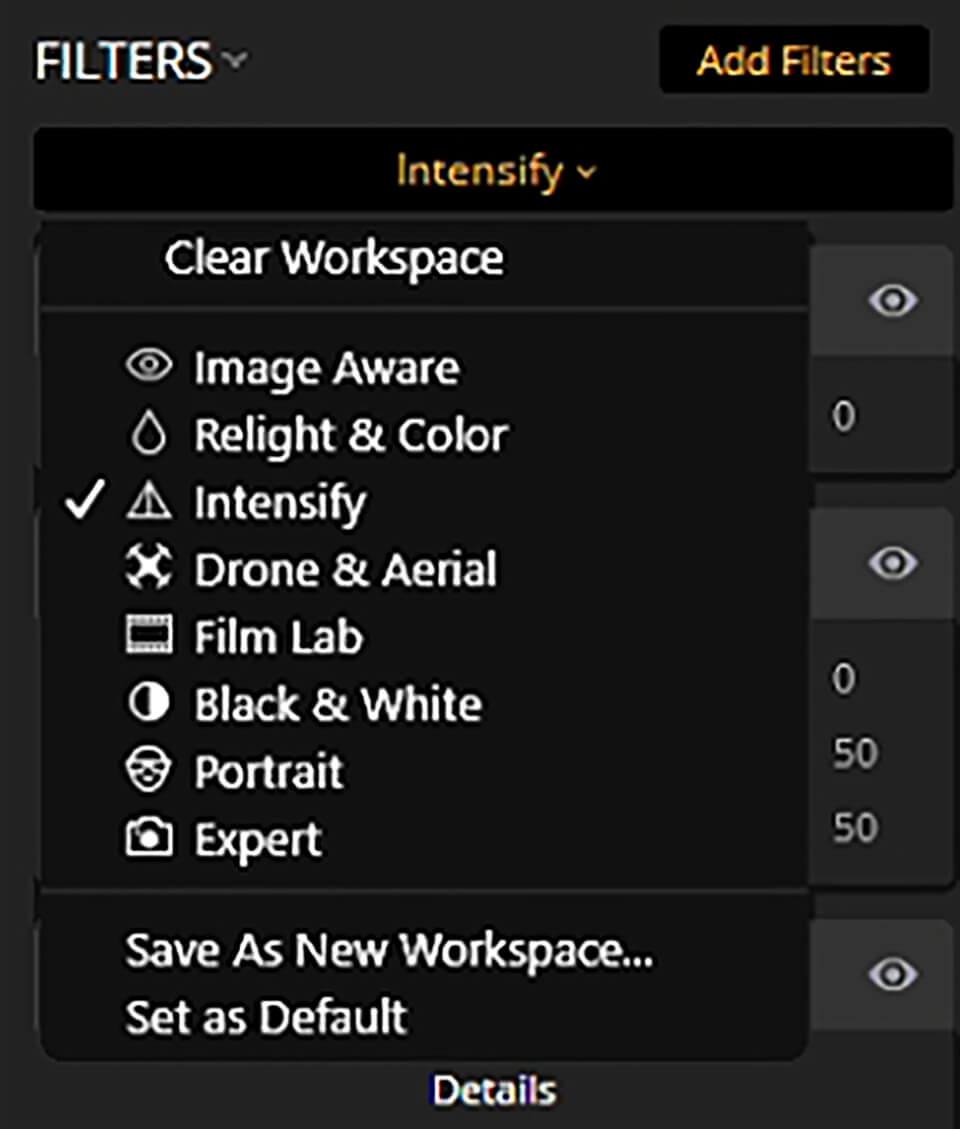Click the Black & White contrast icon
The height and width of the screenshot is (1129, 960).
pyautogui.click(x=148, y=702)
